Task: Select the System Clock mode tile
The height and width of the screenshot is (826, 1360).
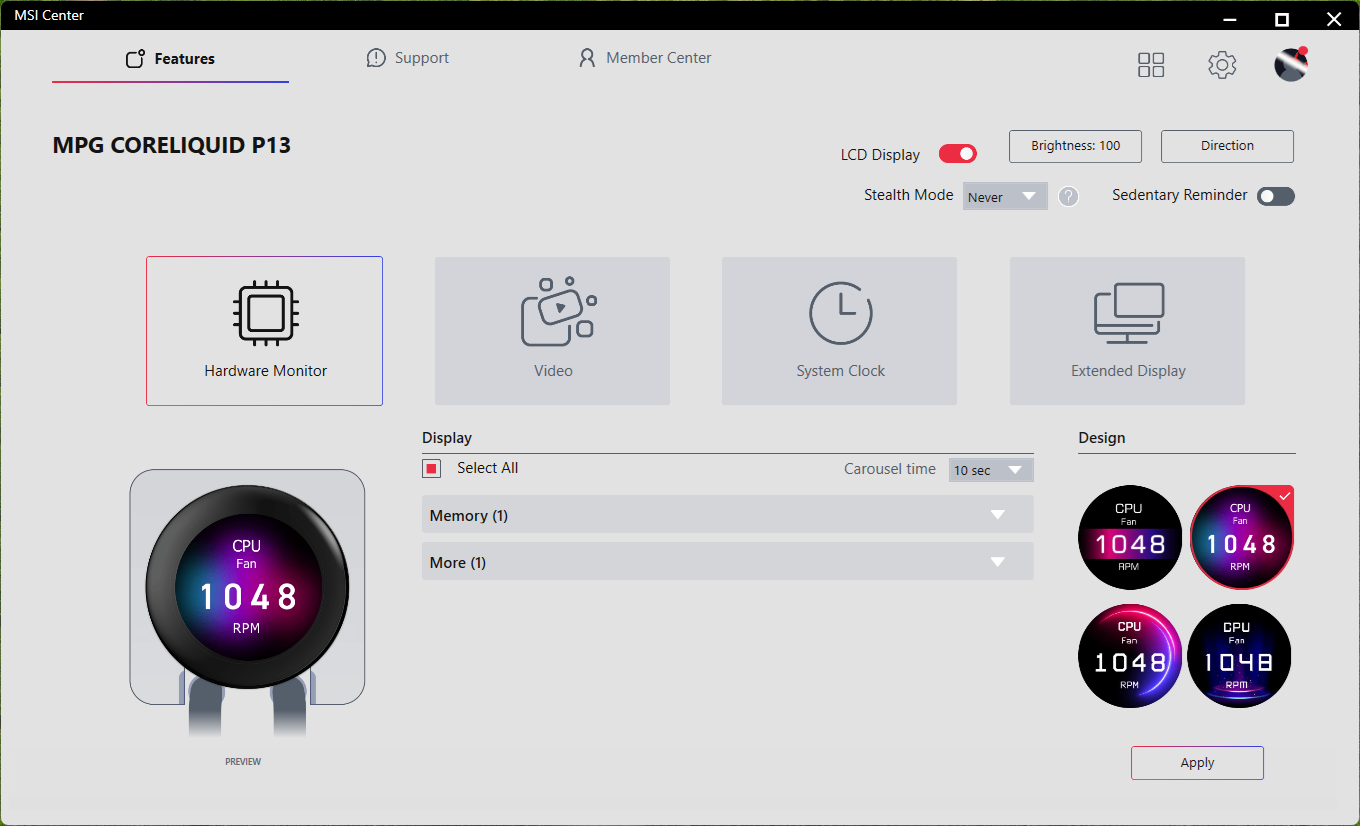Action: (840, 331)
